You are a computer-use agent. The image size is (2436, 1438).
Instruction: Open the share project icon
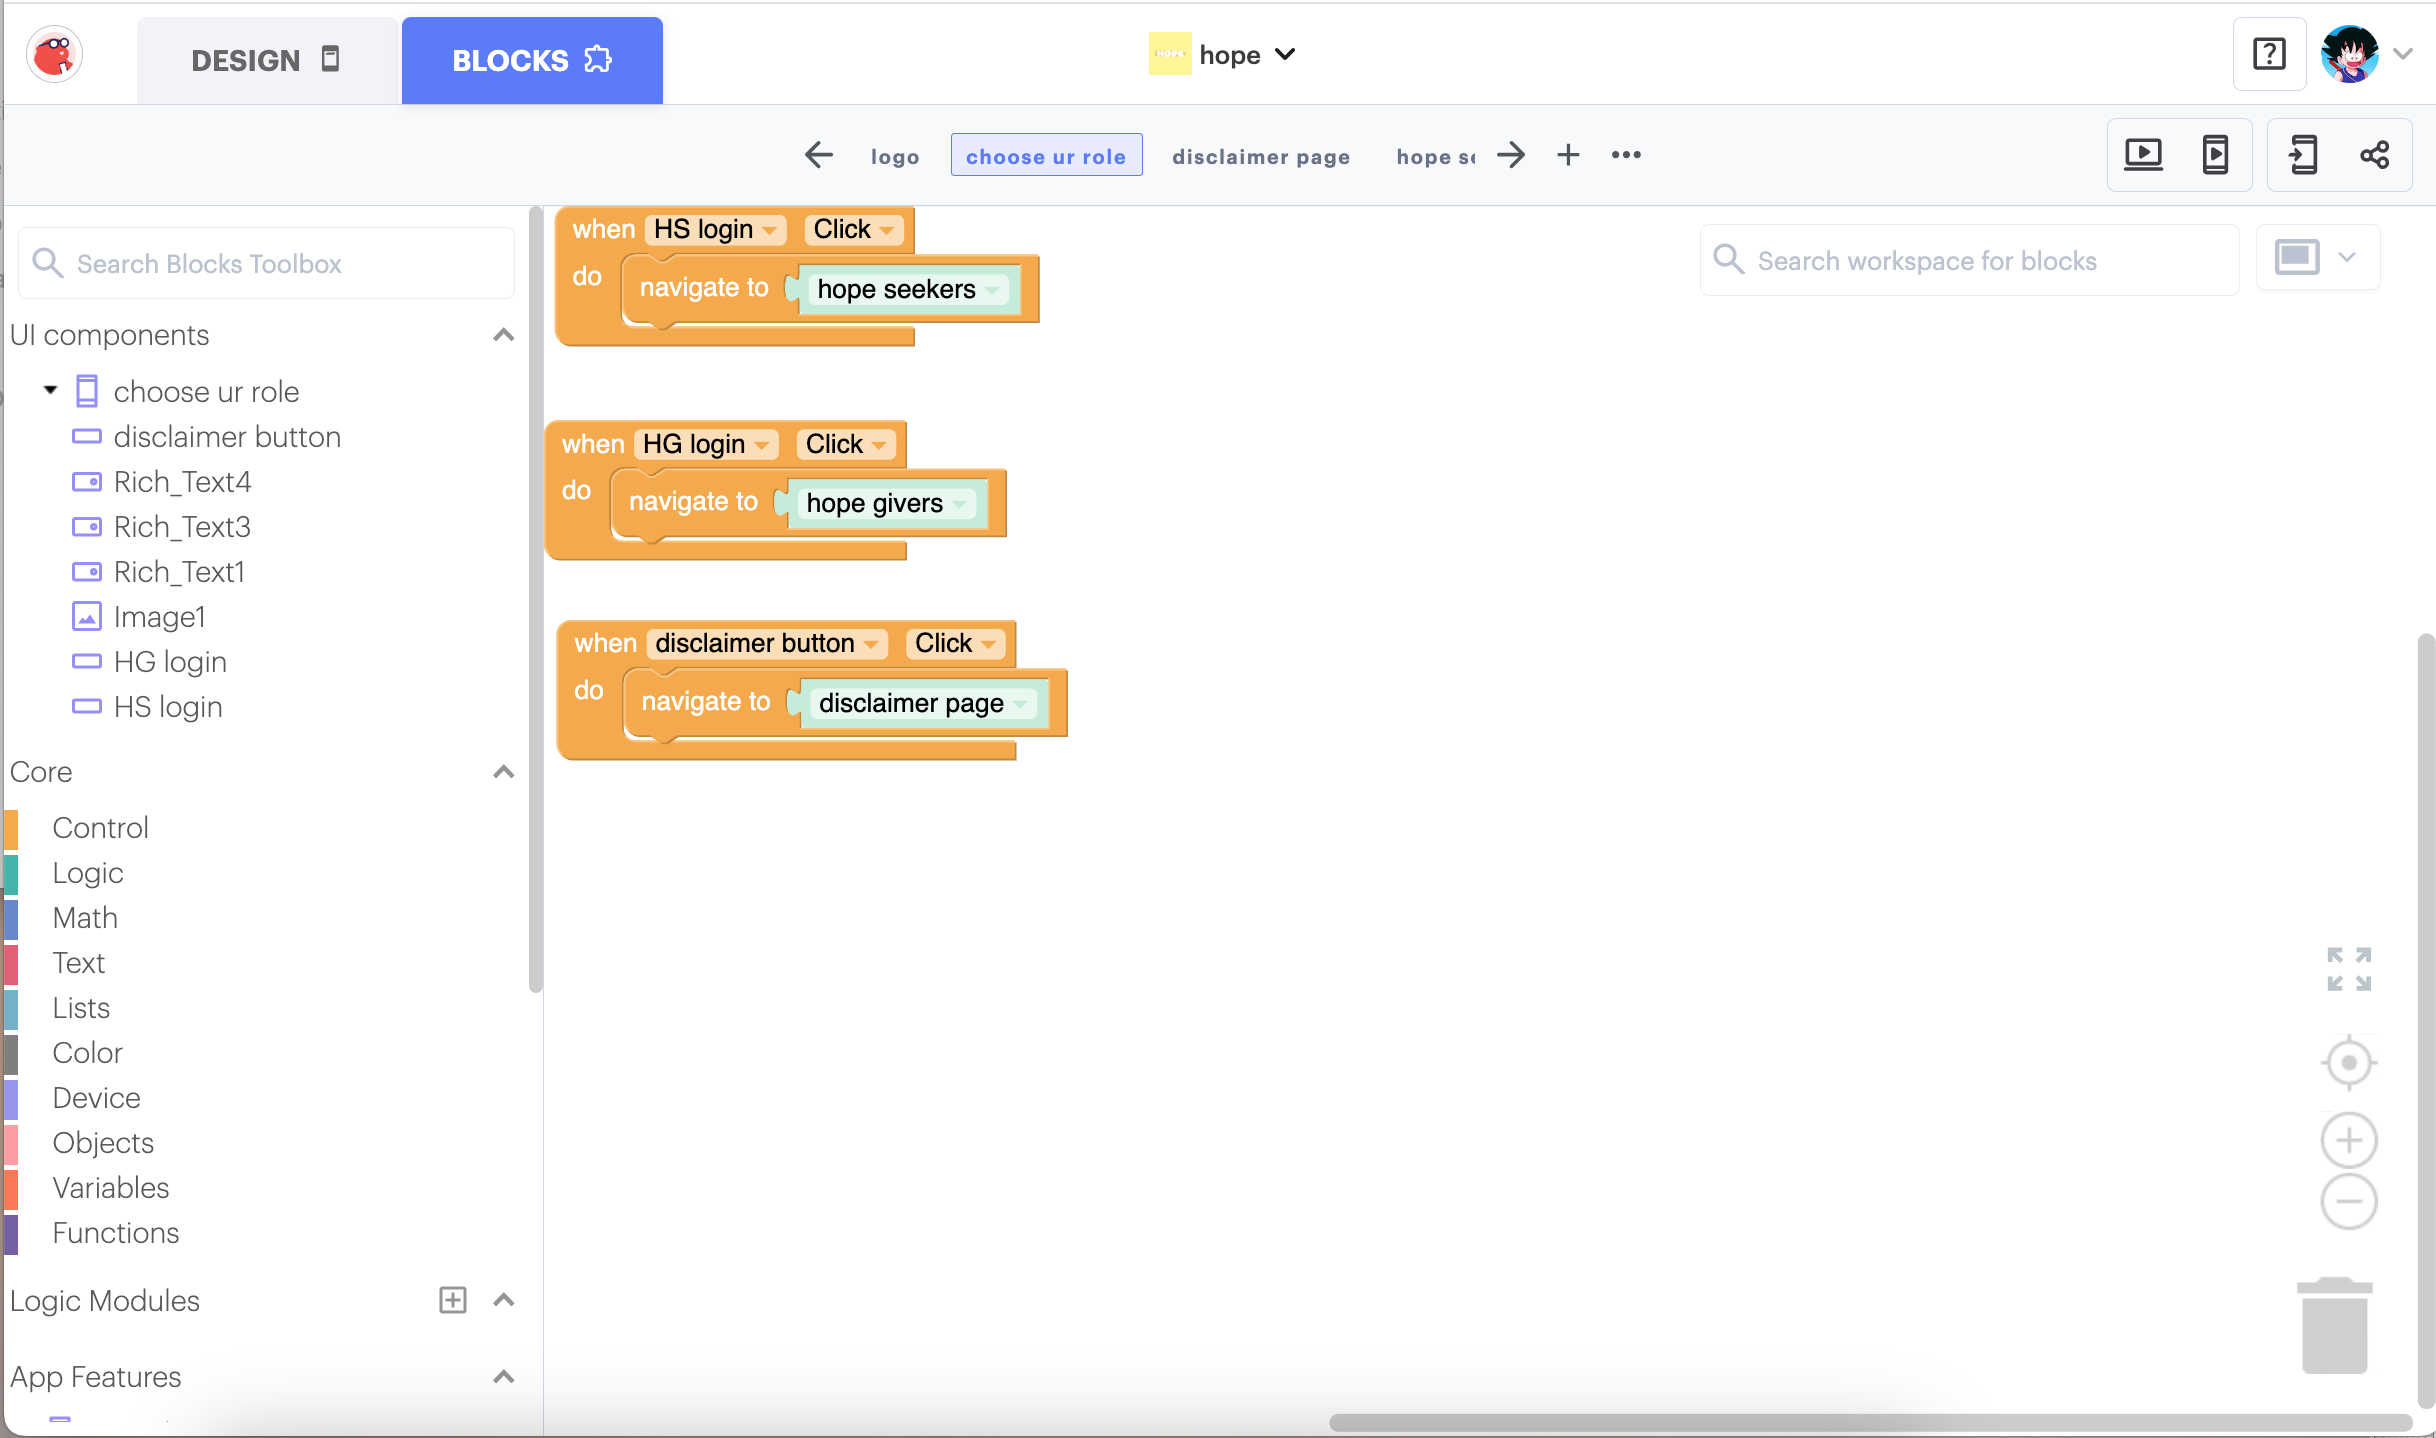2374,155
